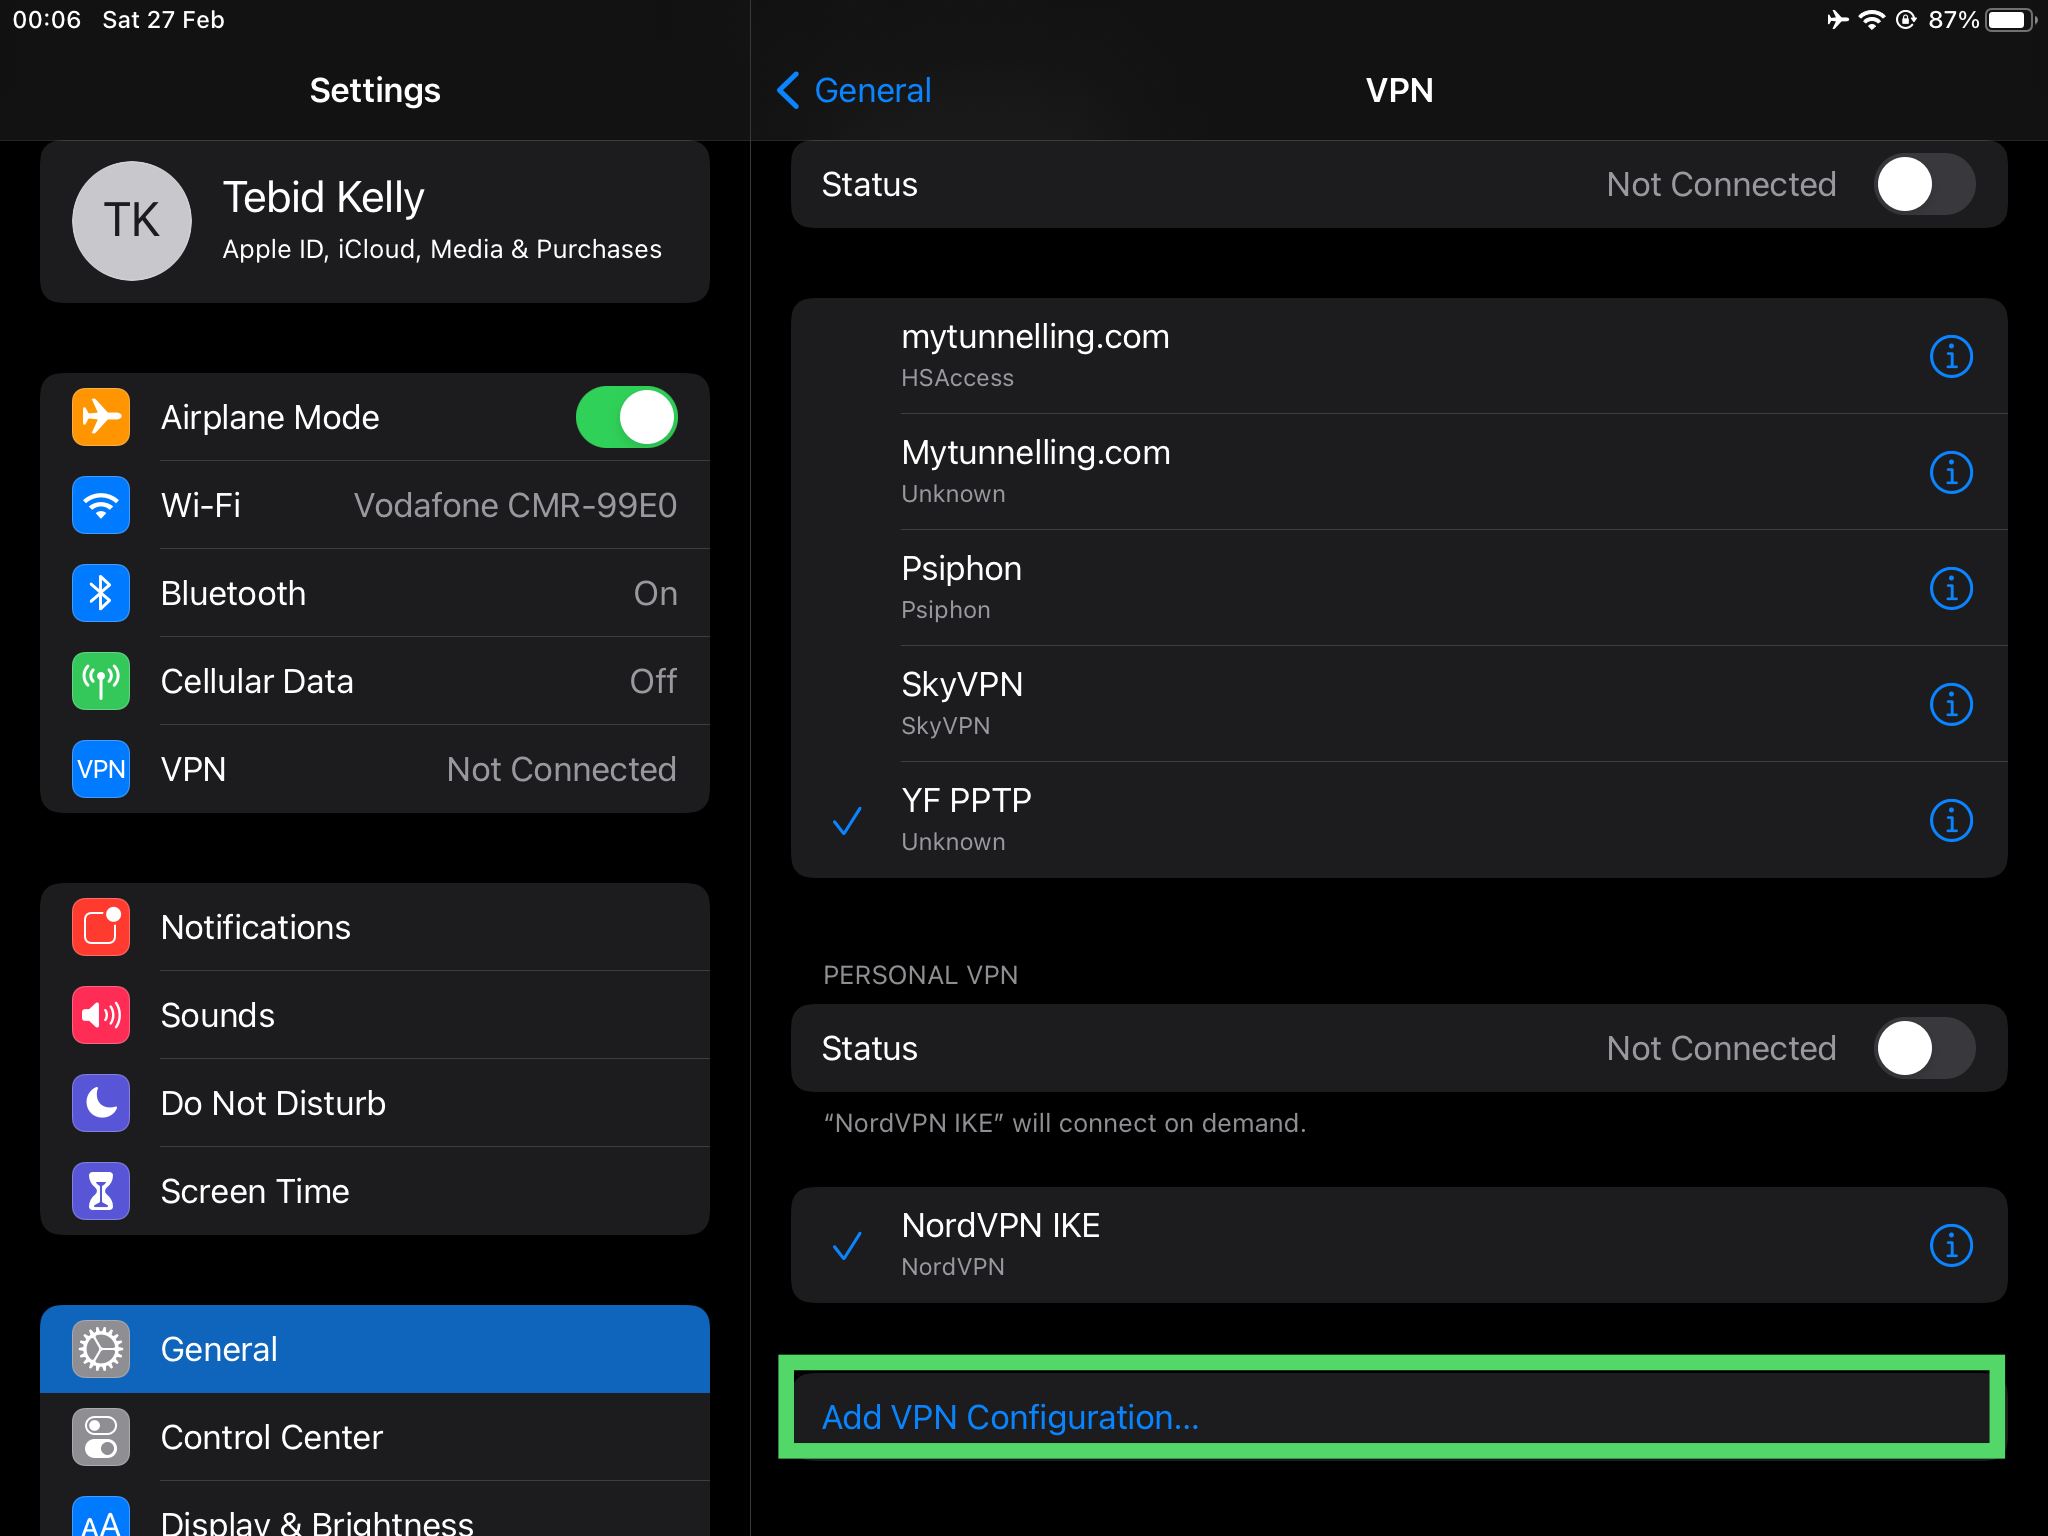2048x1536 pixels.
Task: Tap info icon next to Psiphon
Action: pyautogui.click(x=1950, y=588)
